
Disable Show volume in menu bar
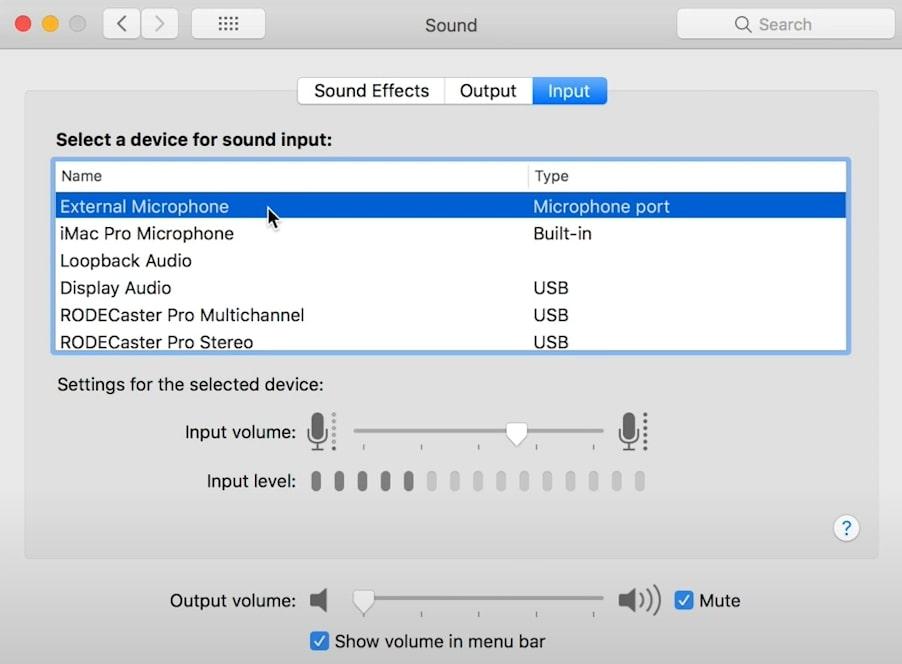(x=319, y=641)
